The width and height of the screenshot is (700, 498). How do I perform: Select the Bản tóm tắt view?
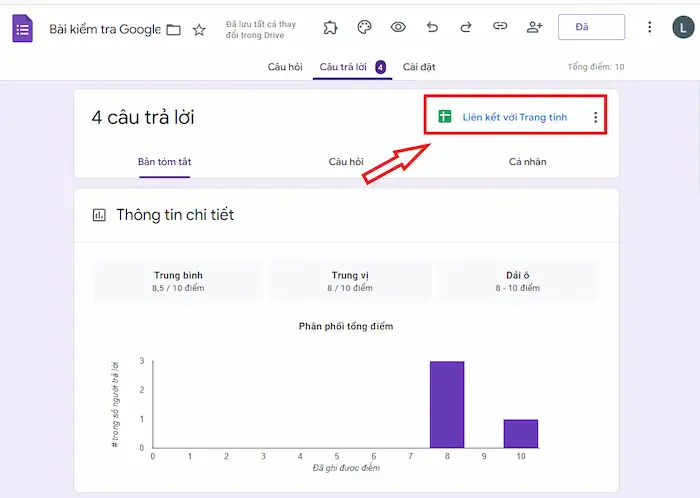[x=164, y=161]
